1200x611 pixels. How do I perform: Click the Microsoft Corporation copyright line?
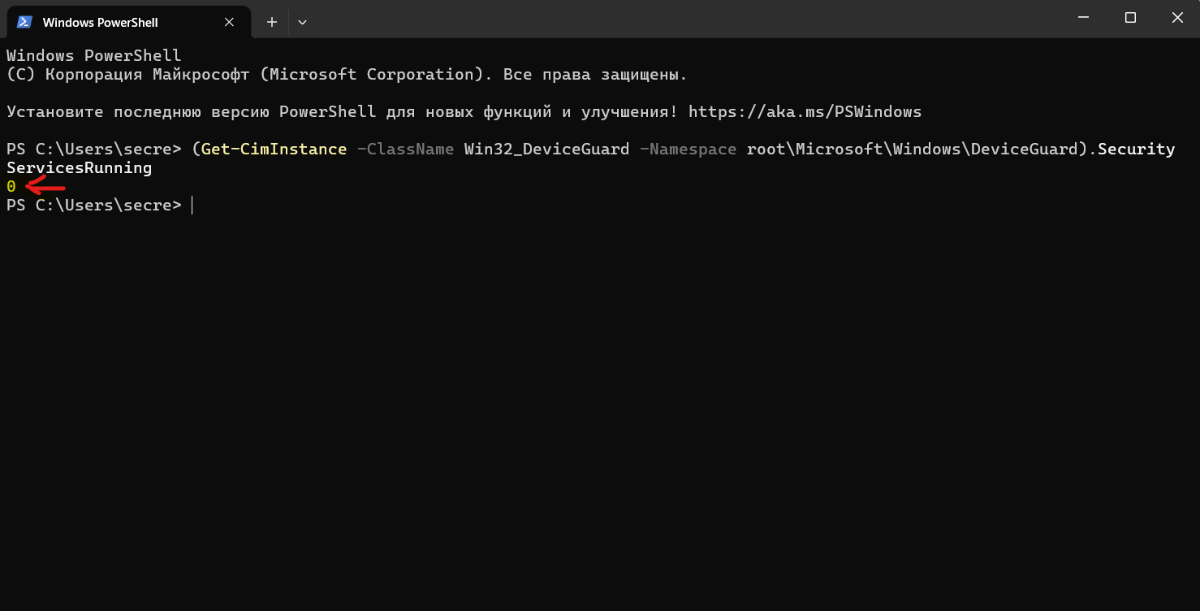pos(346,74)
